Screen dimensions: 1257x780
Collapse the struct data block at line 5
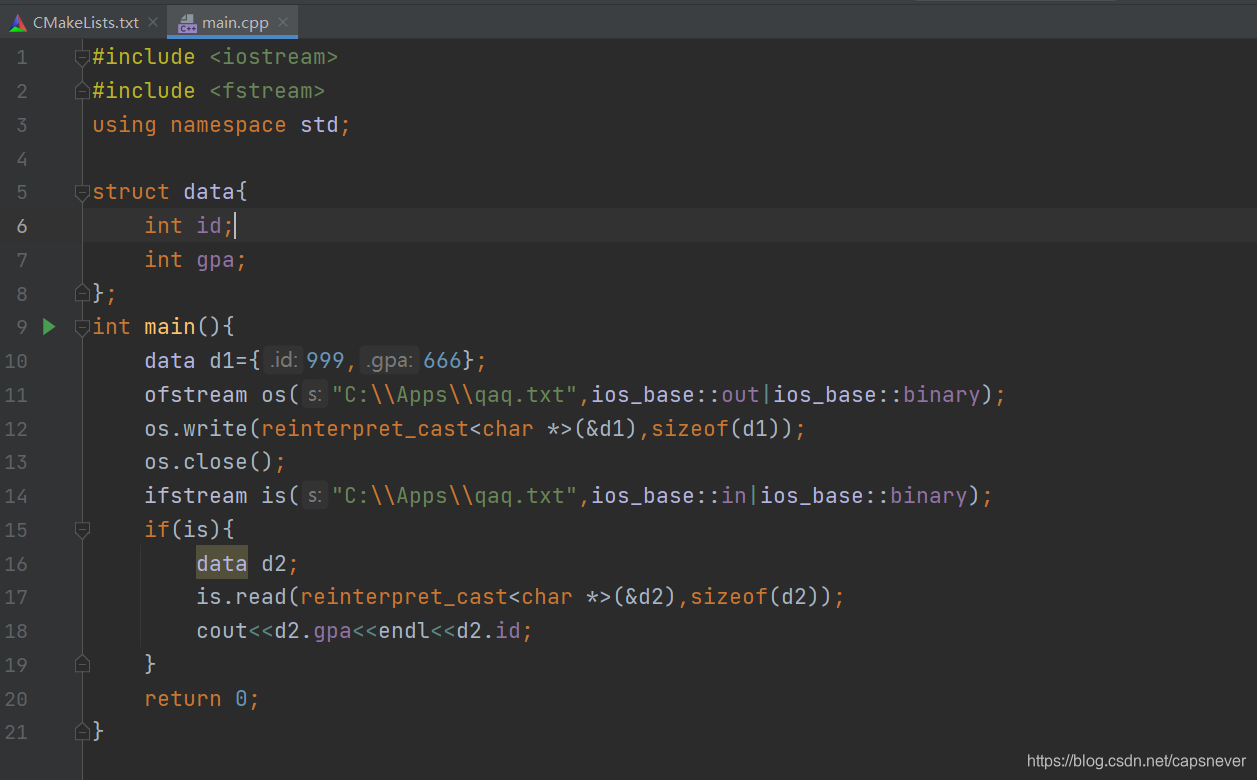(x=83, y=192)
